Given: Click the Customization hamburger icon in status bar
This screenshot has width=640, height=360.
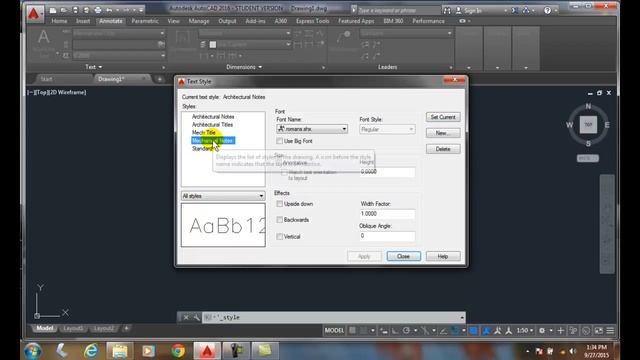Looking at the screenshot, I should coord(610,331).
